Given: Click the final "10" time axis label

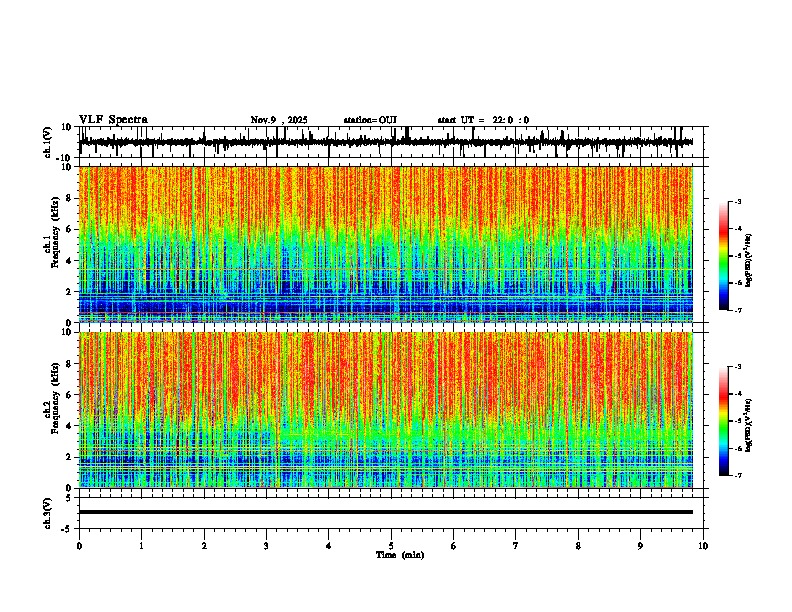Looking at the screenshot, I should click(703, 546).
